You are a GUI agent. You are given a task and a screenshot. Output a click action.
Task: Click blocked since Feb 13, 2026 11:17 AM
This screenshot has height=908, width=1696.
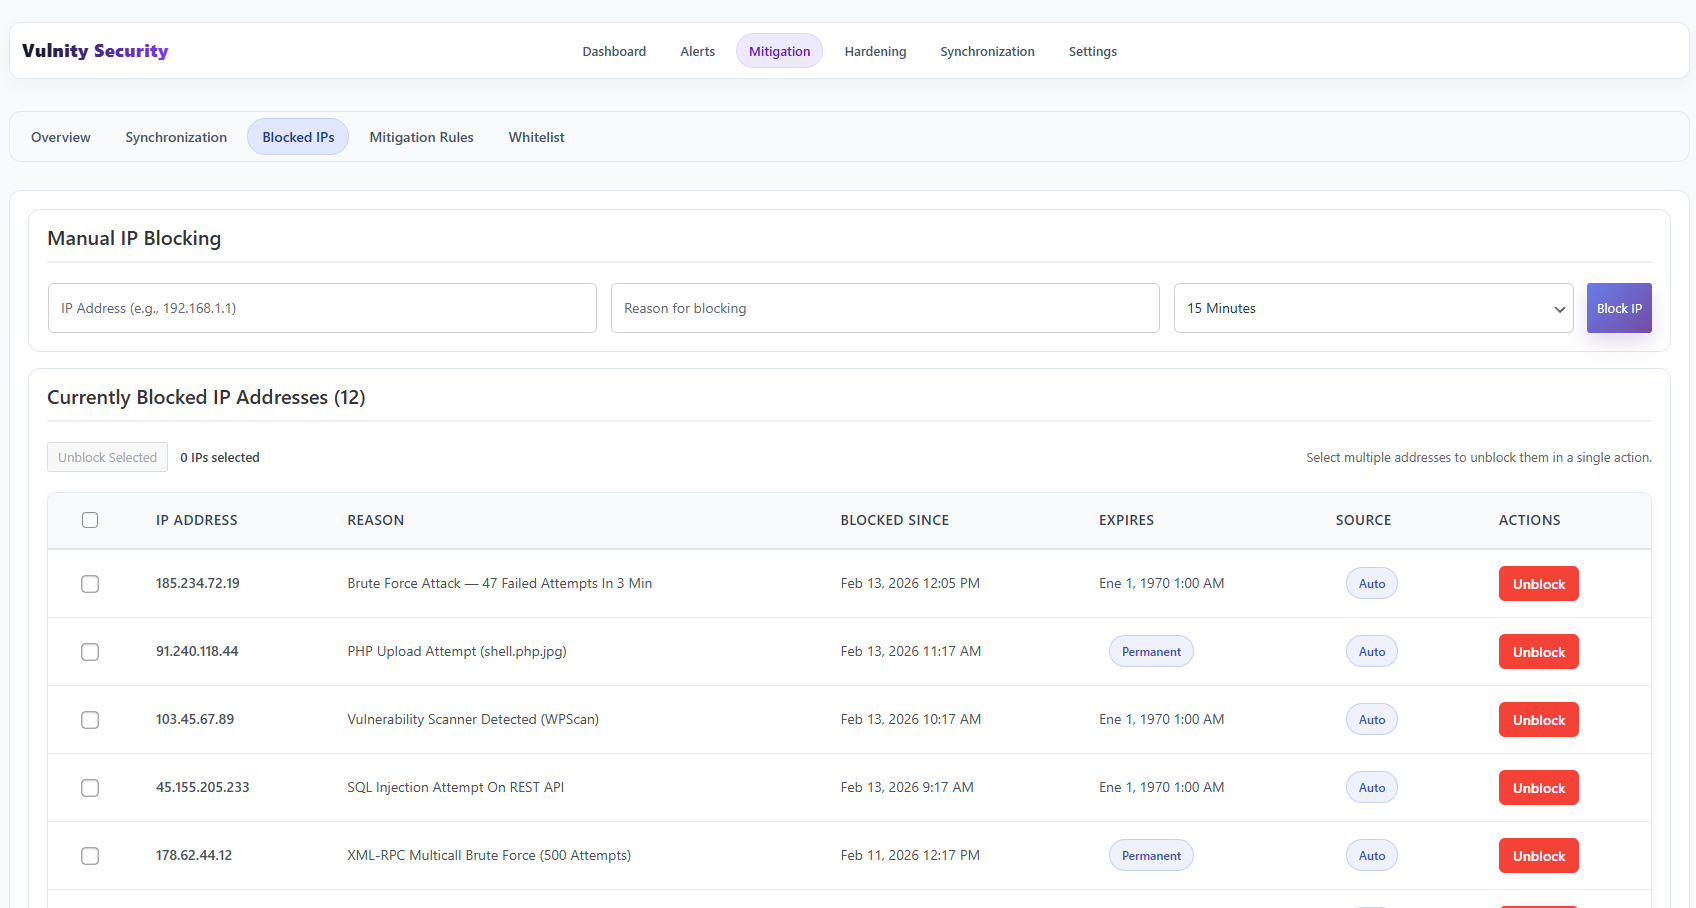[911, 651]
